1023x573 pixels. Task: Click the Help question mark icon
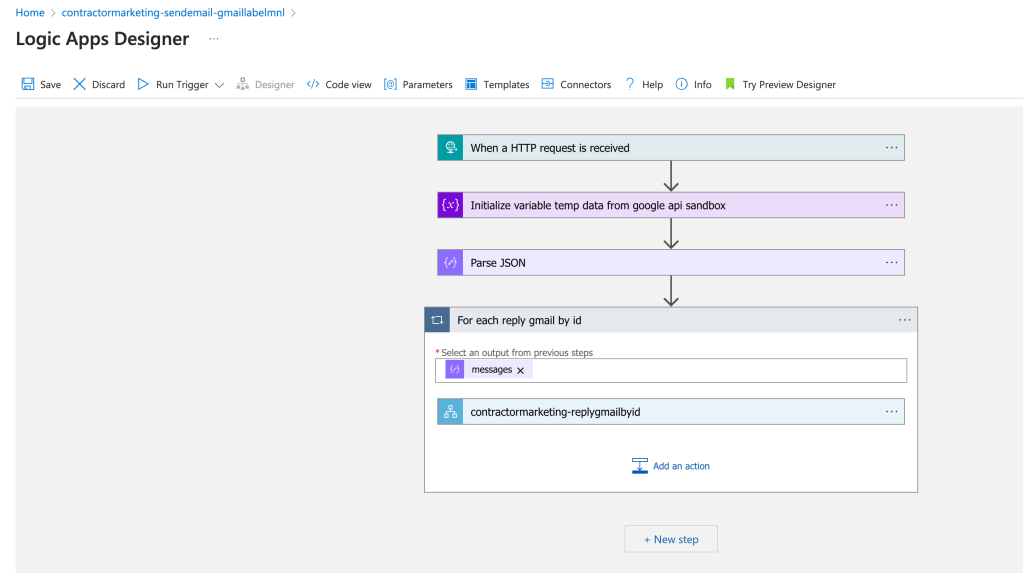[x=630, y=84]
